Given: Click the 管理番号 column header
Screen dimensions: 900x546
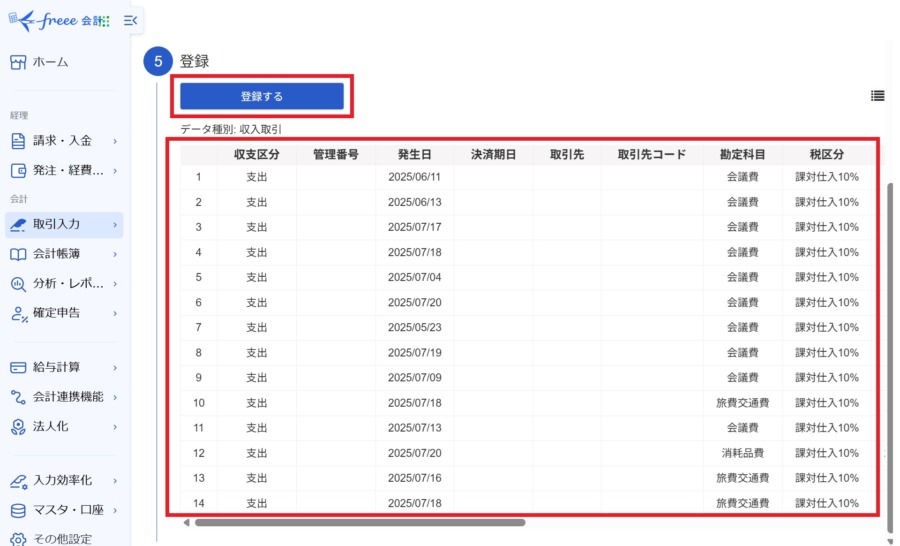Looking at the screenshot, I should point(336,154).
